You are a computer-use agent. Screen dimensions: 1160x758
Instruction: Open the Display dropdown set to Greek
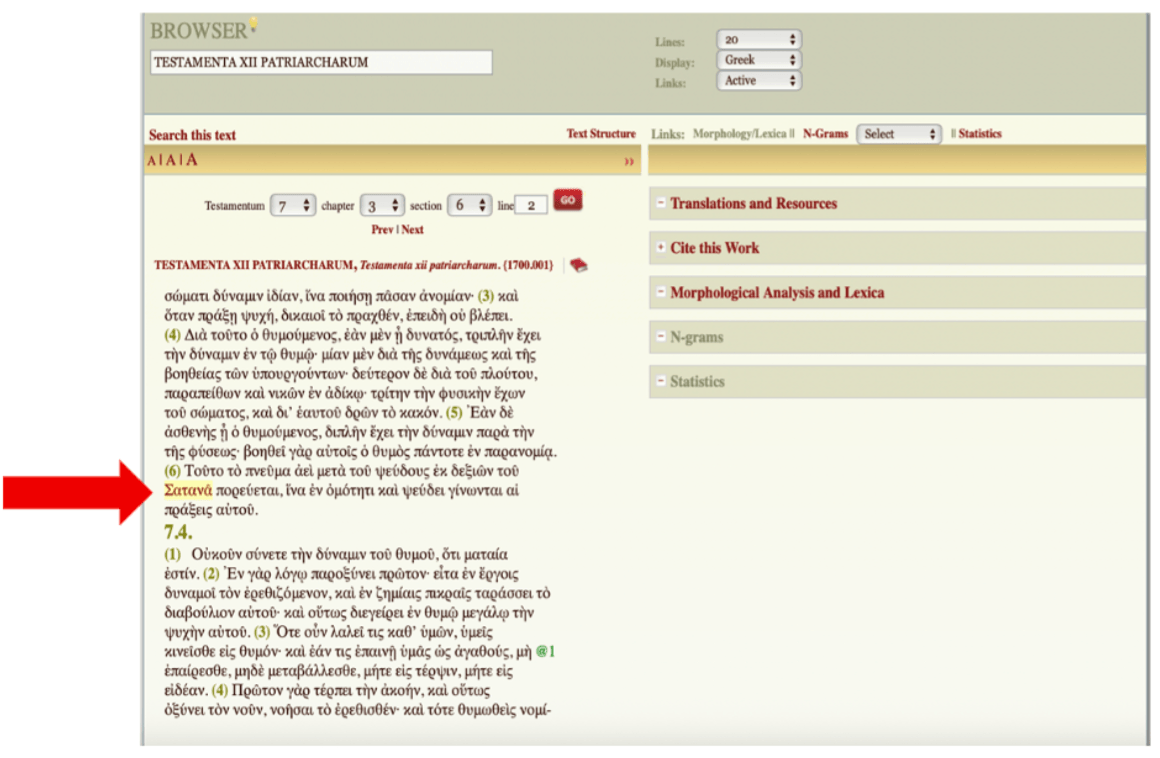pos(758,60)
